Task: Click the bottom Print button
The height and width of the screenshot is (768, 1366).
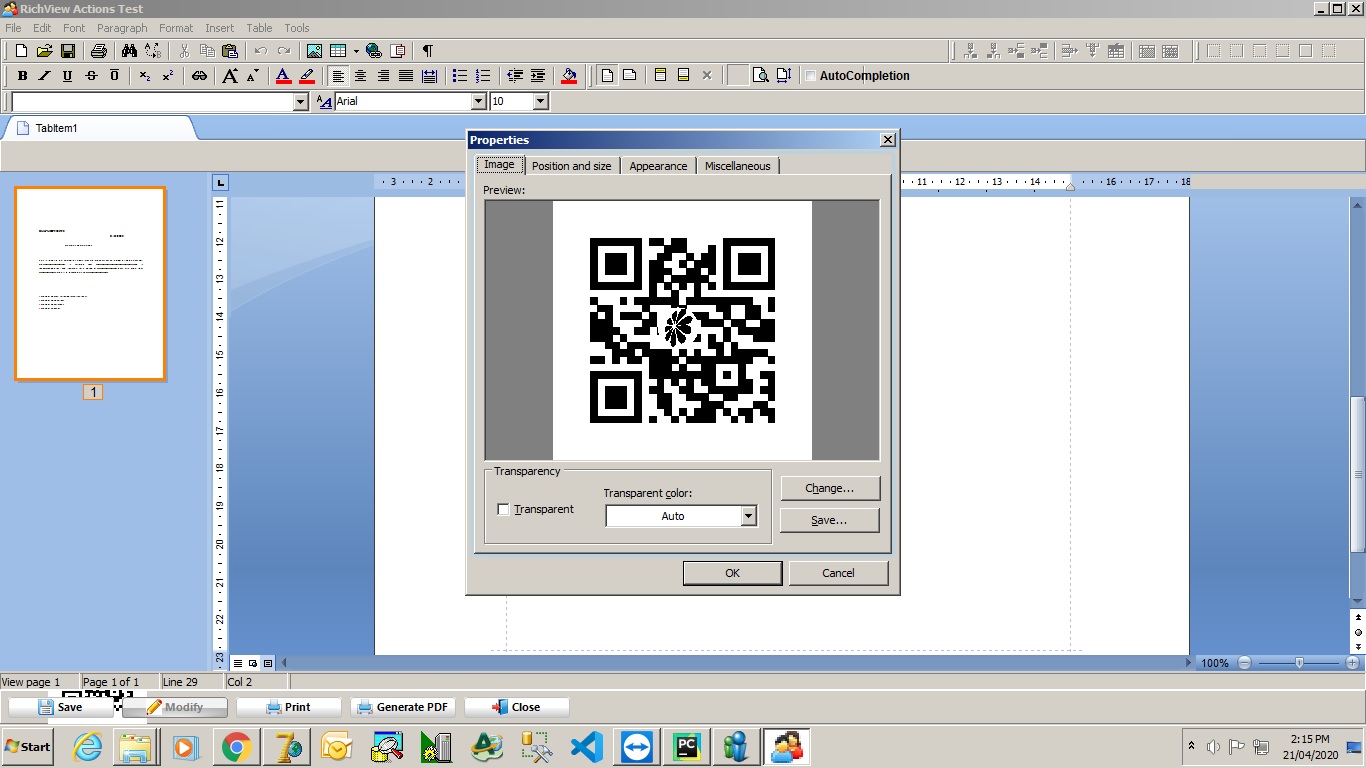Action: tap(288, 707)
